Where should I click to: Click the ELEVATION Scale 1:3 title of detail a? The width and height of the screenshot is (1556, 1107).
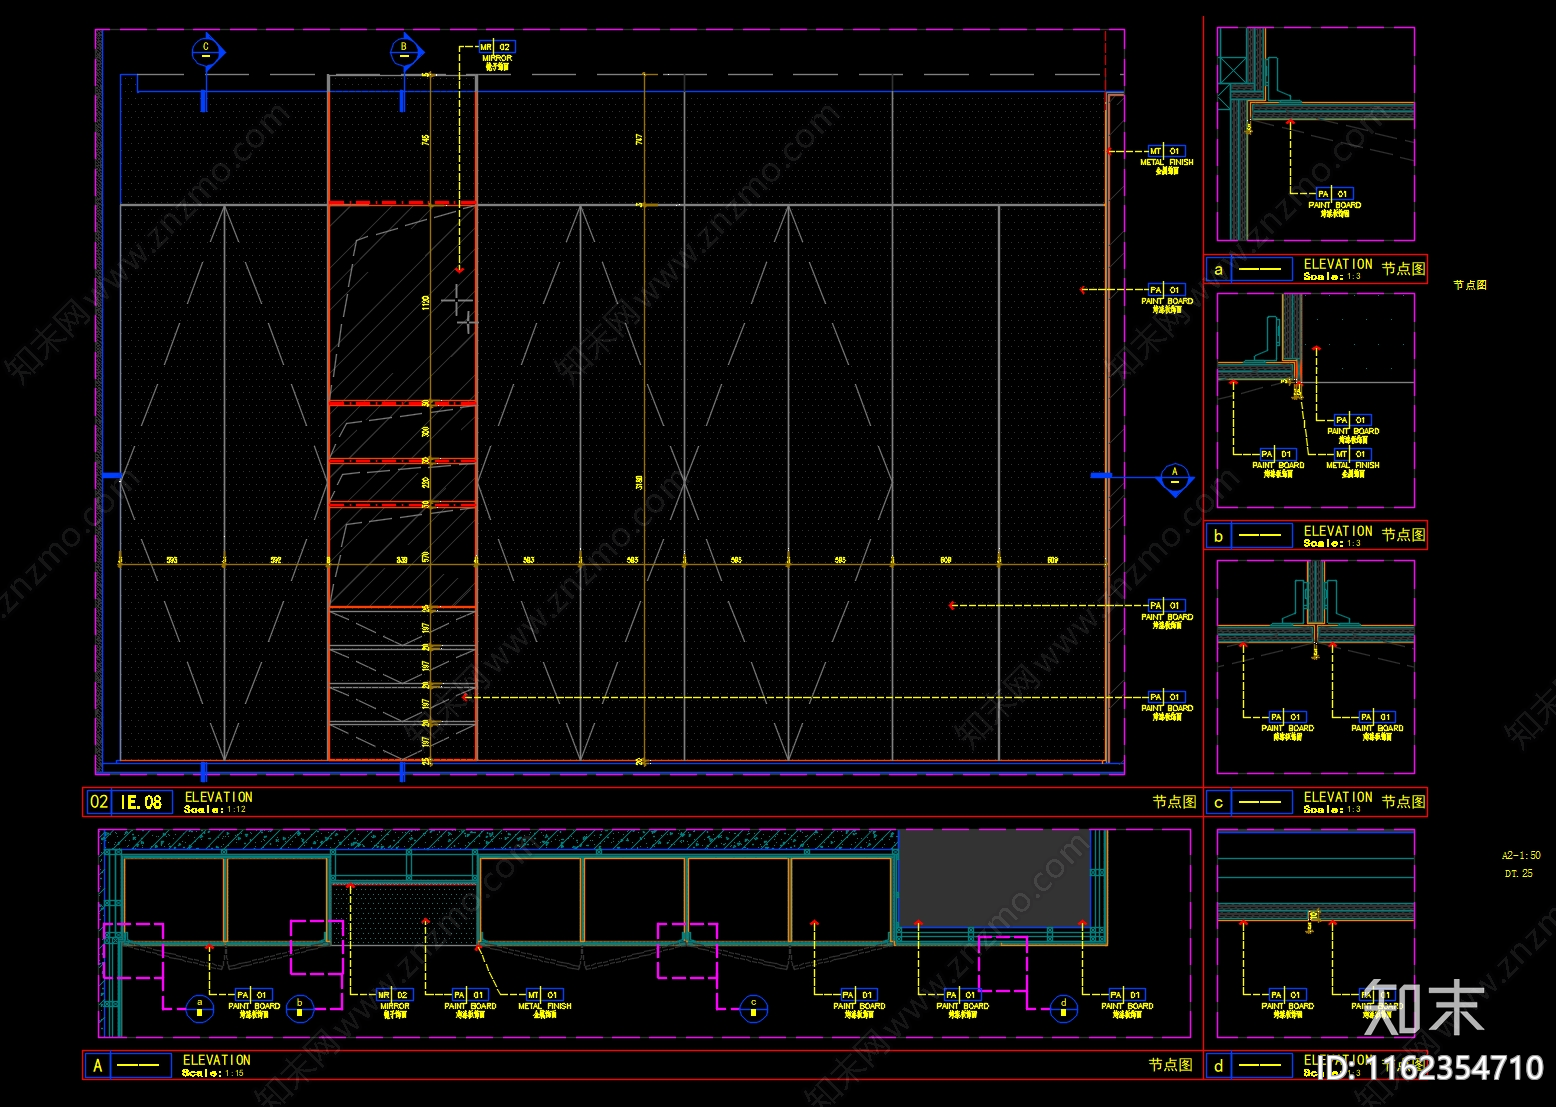coord(1338,269)
